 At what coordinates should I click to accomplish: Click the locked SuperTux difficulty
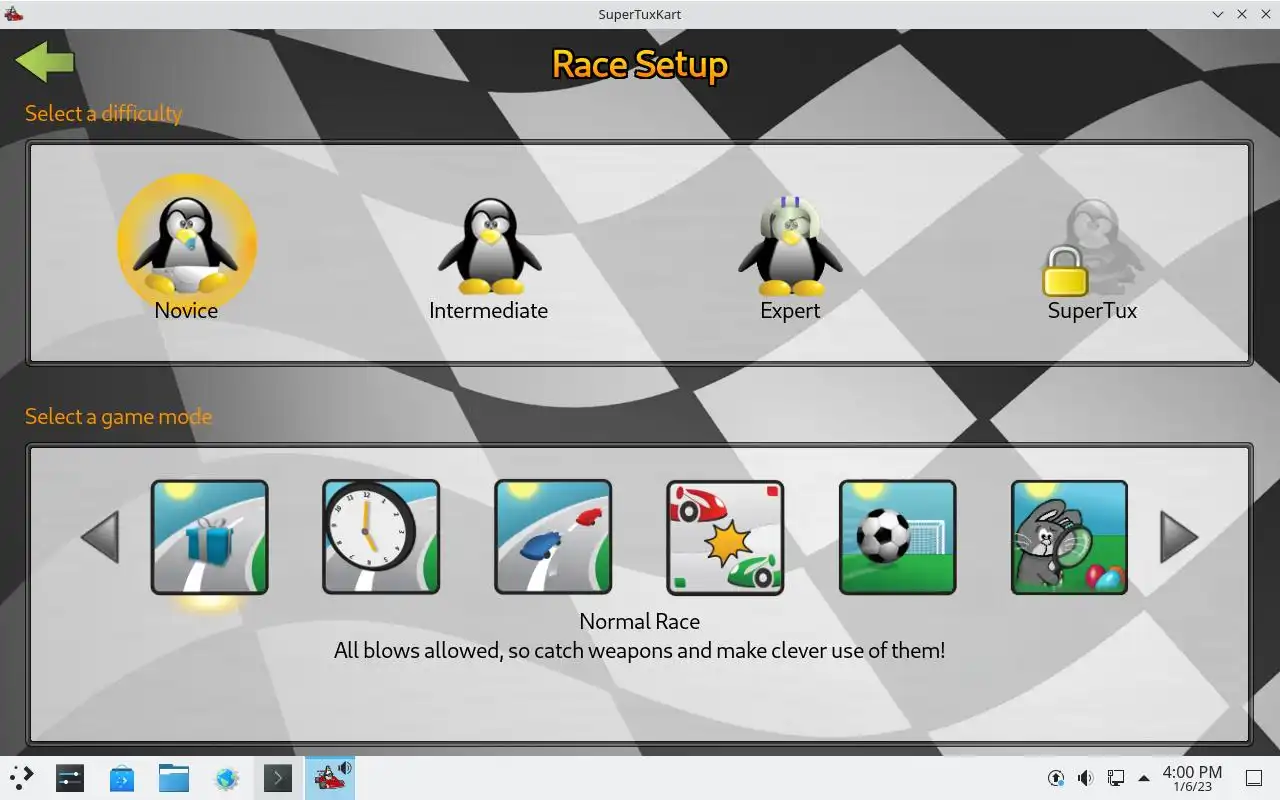point(1092,246)
